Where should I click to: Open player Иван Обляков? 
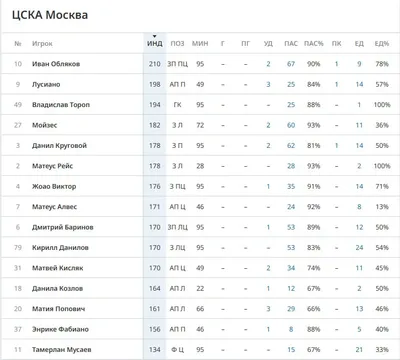(x=56, y=64)
